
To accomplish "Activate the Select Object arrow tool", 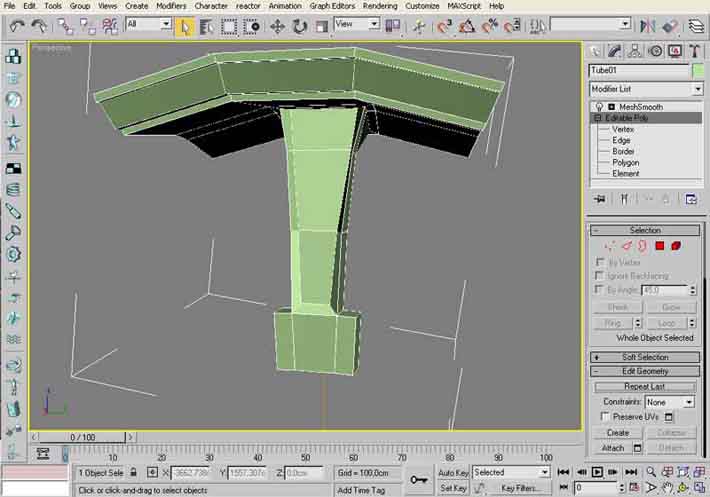I will coord(184,25).
